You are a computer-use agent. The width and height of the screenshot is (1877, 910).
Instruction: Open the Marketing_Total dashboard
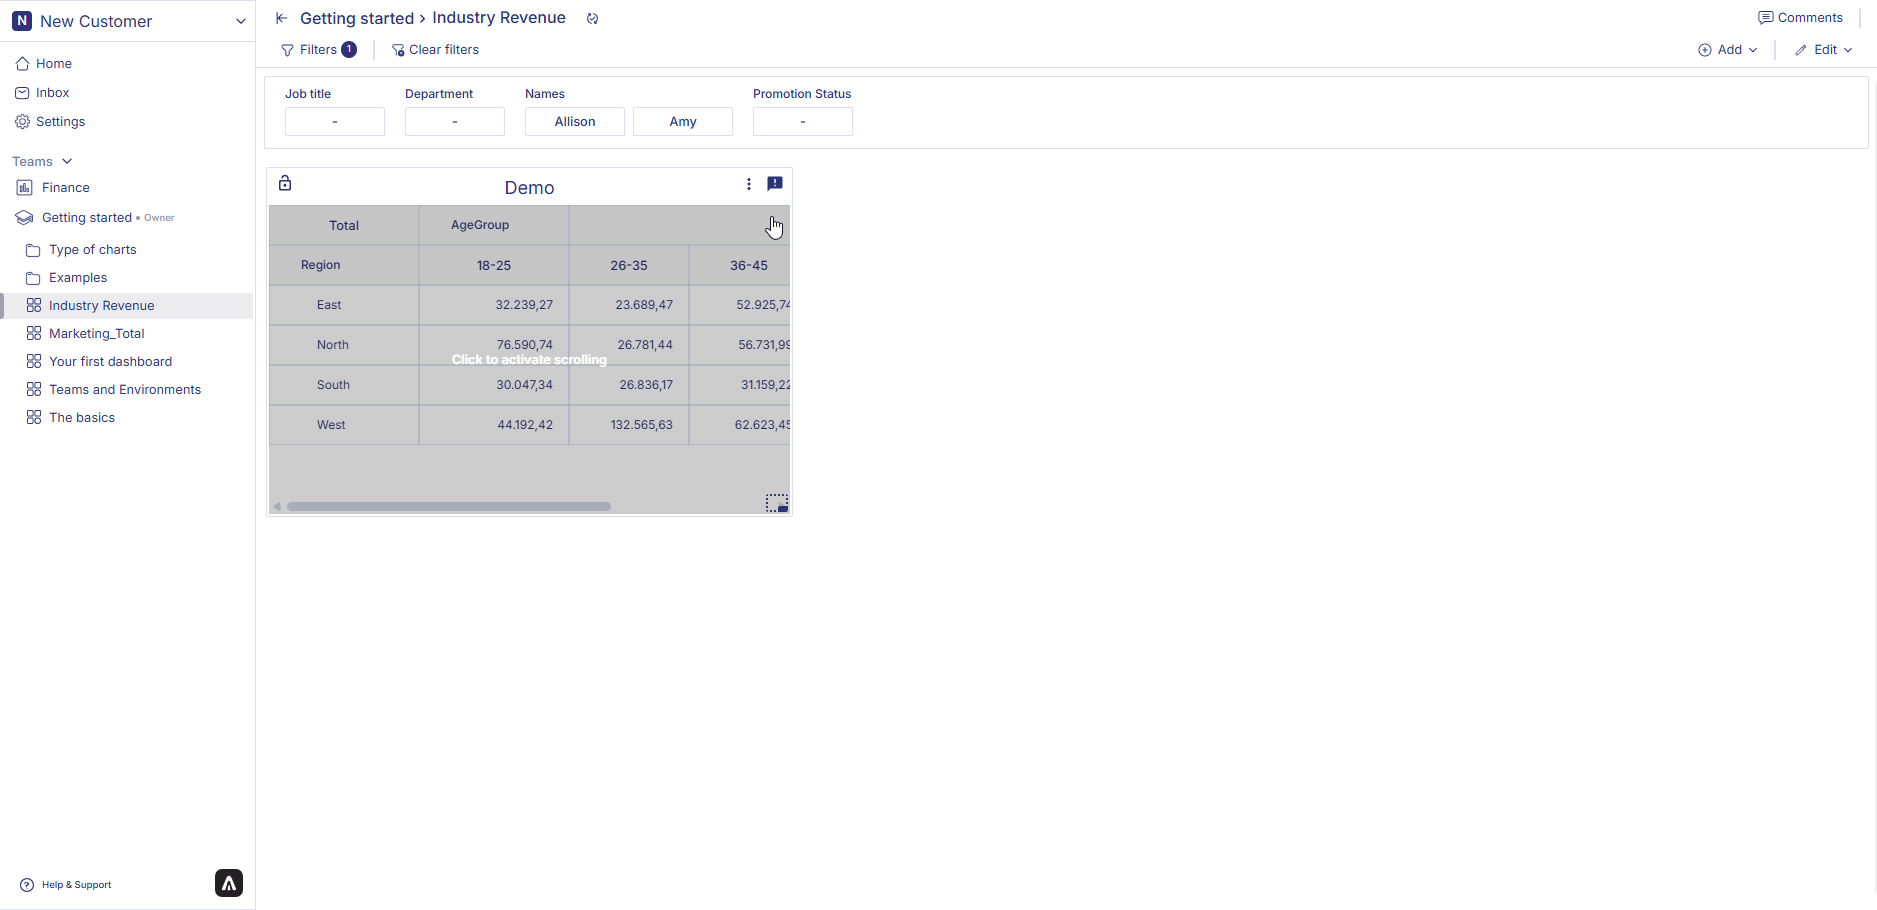point(96,334)
